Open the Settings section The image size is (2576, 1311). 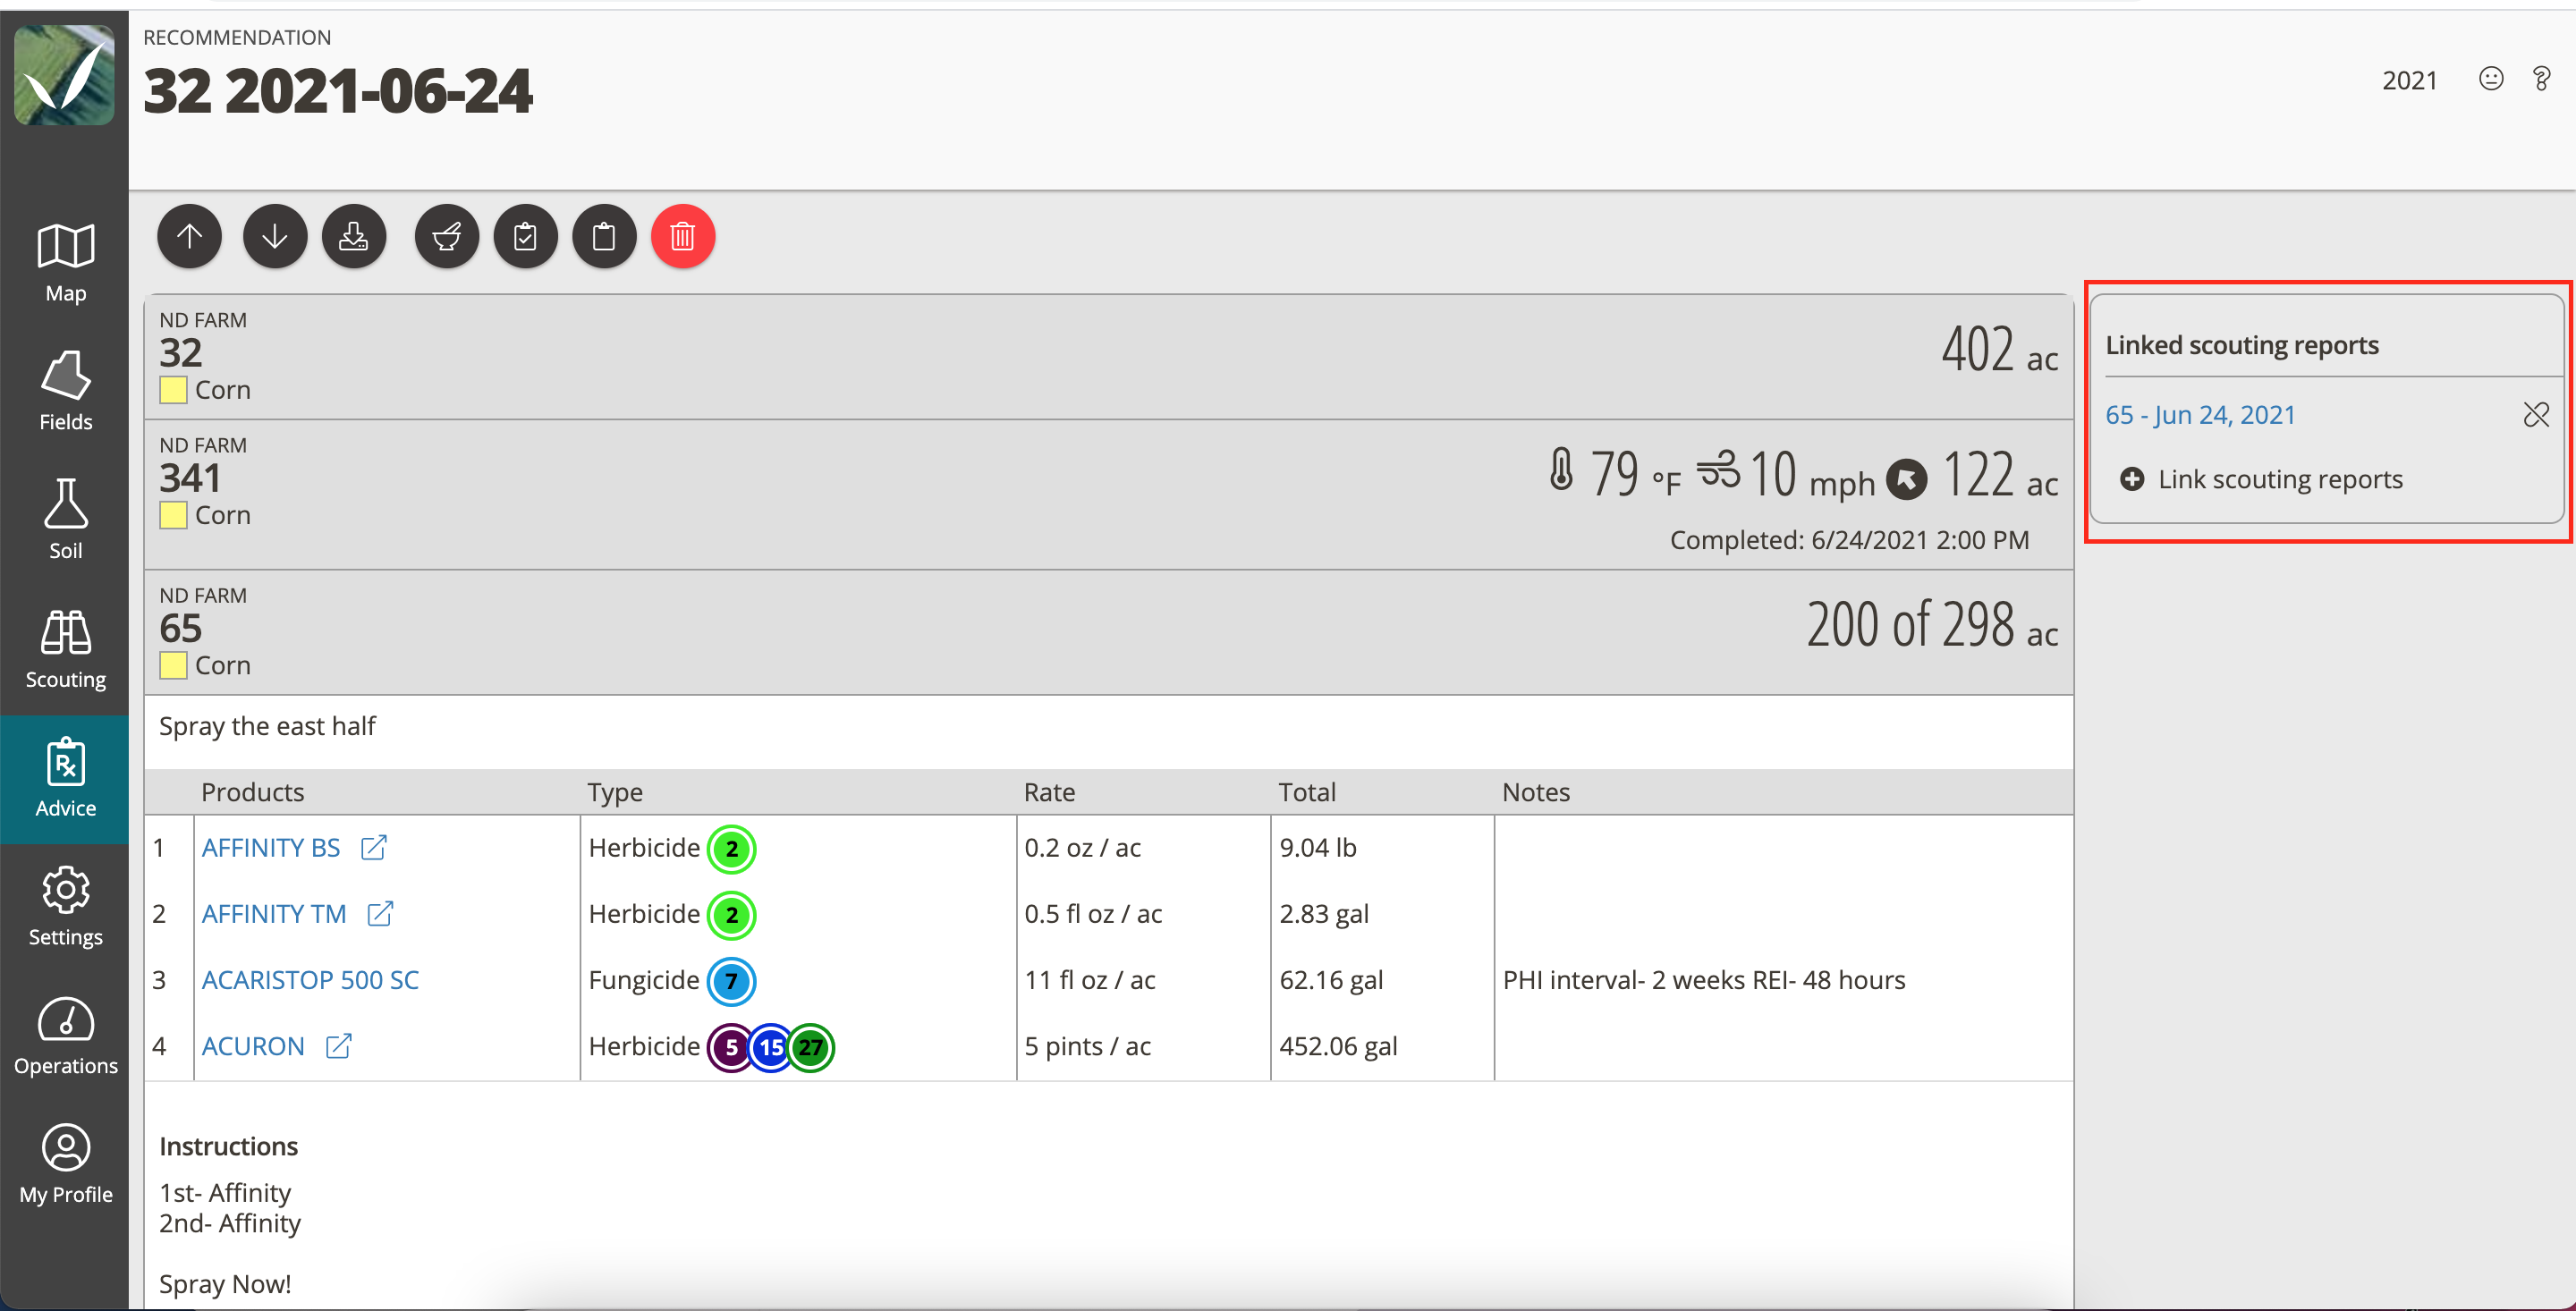[66, 907]
